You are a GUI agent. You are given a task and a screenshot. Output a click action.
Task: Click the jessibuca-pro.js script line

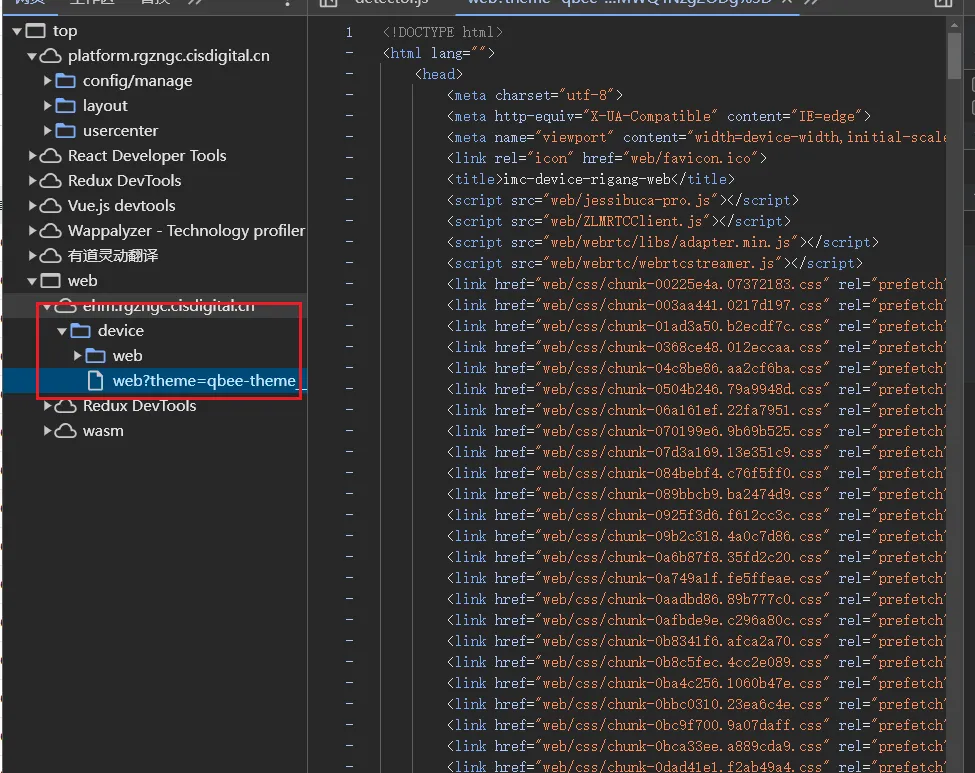tap(622, 200)
